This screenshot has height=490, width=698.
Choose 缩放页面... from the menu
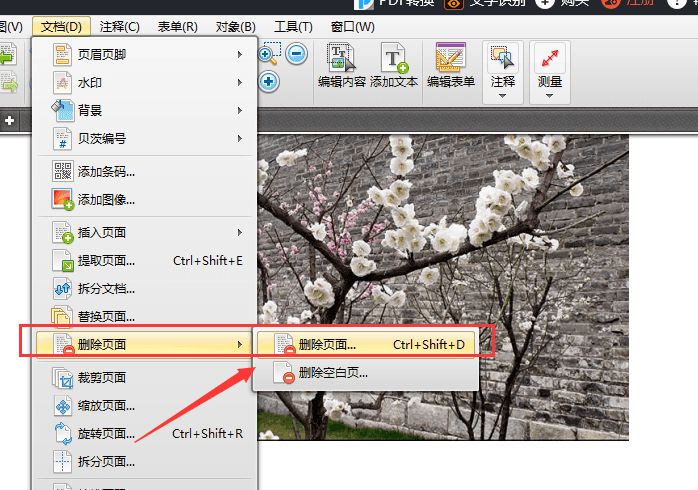[x=145, y=405]
